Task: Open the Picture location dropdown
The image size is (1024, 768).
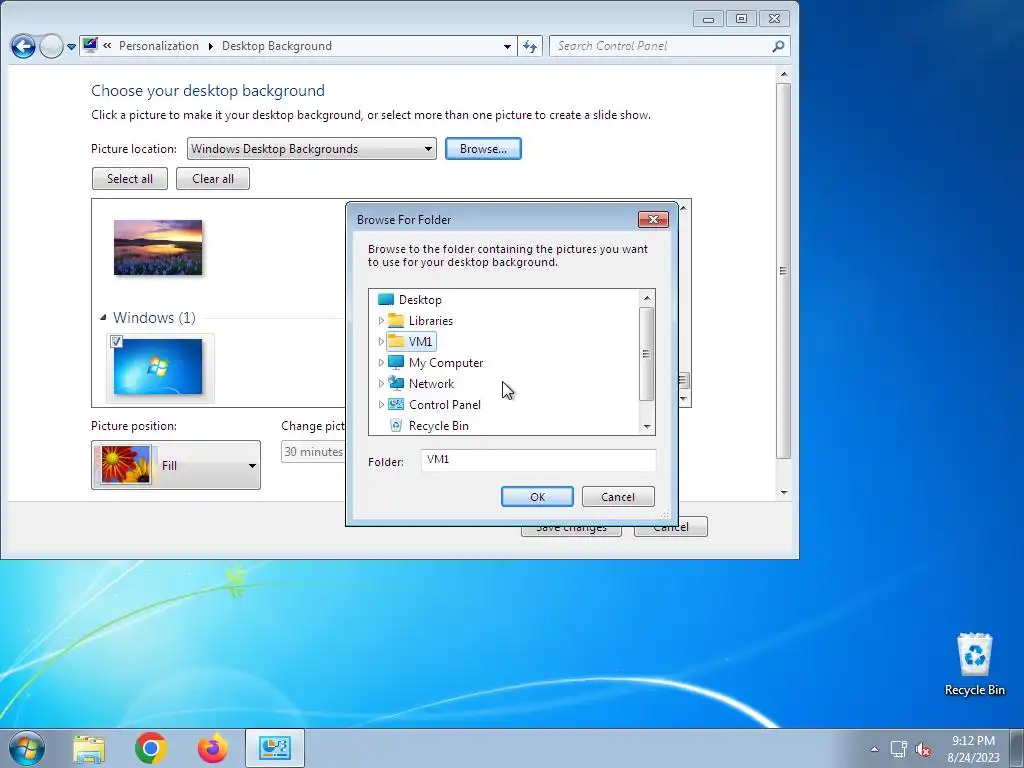Action: point(312,149)
